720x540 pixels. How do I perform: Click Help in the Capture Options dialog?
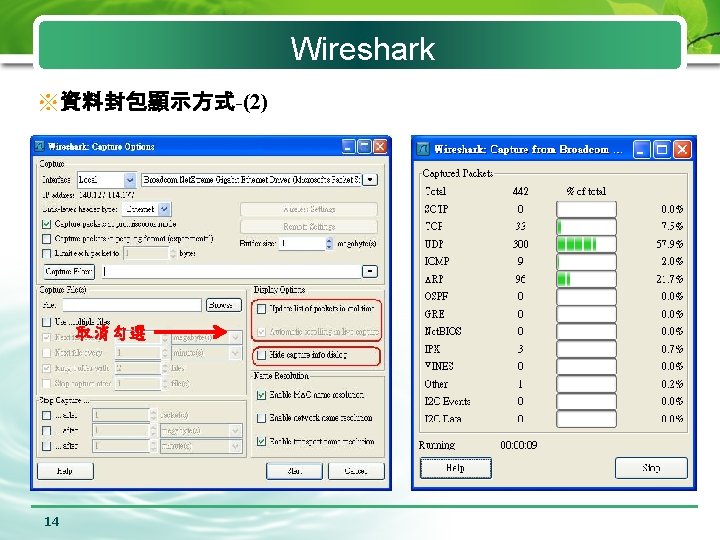[x=65, y=471]
